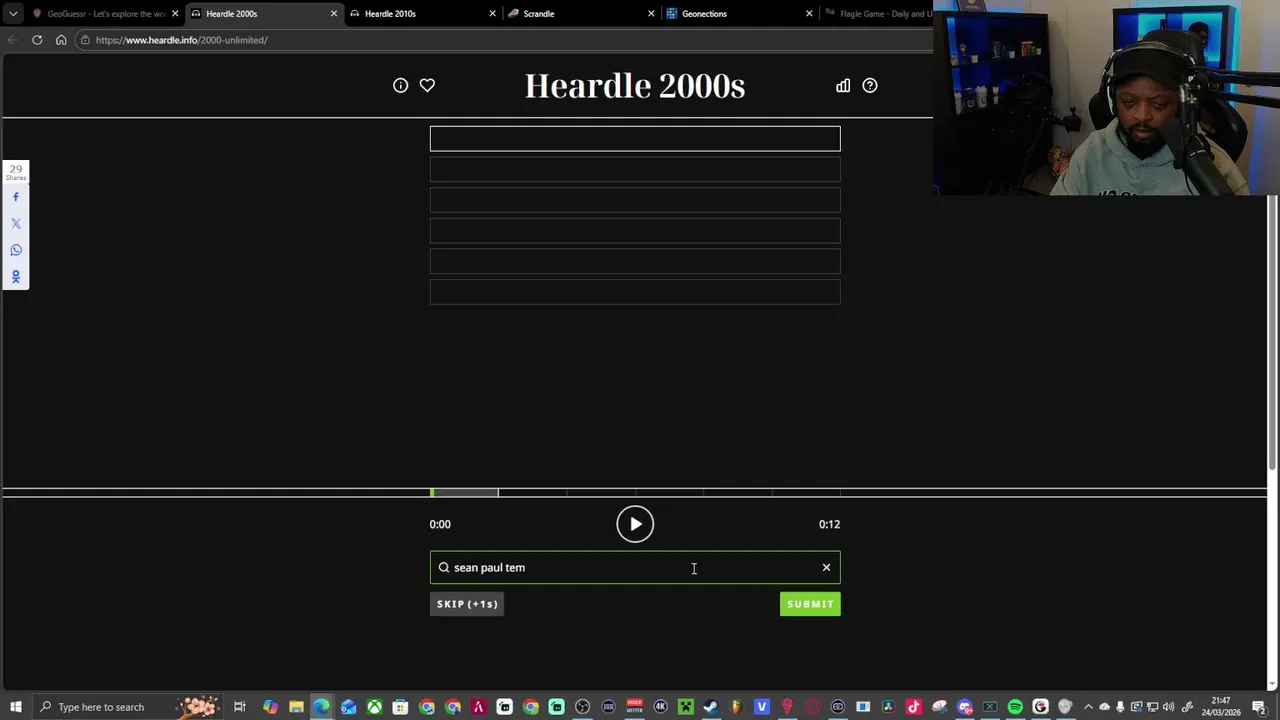Close the Geonections tab
The image size is (1280, 720).
809,14
